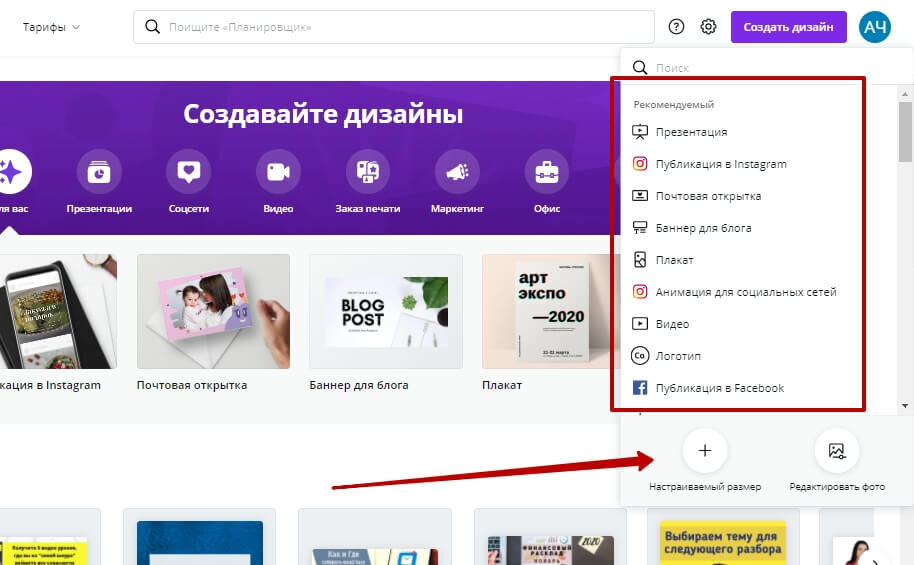Viewport: 914px width, 565px height.
Task: Click the dropdown list scrollbar thumb
Action: pos(905,132)
